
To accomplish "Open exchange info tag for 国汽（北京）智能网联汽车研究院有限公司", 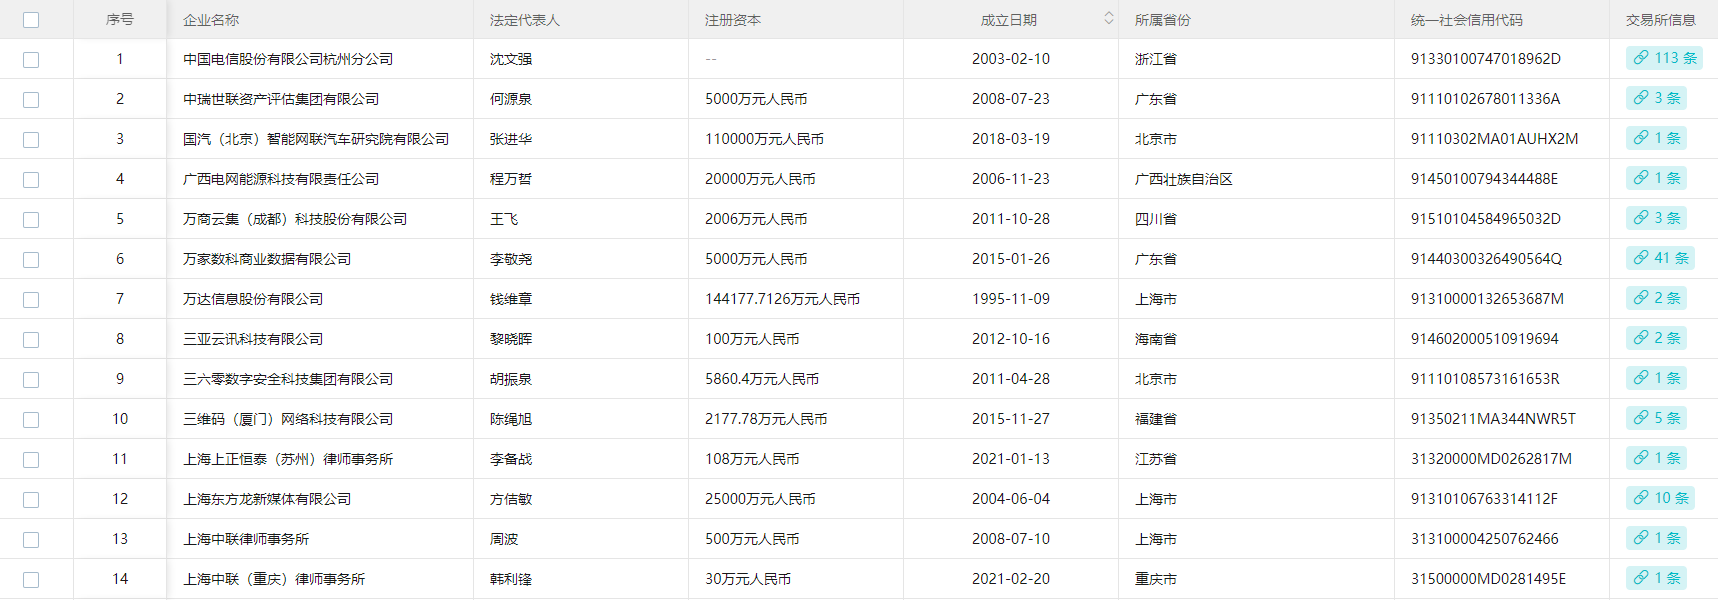I will [1656, 138].
